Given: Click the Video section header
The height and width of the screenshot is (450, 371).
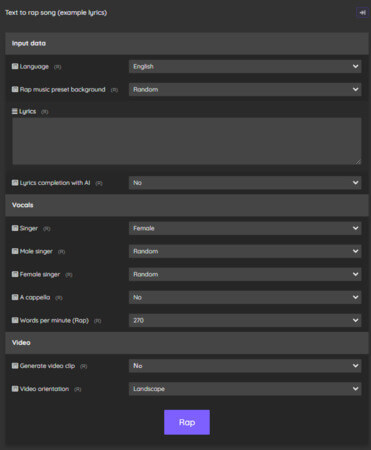Looking at the screenshot, I should [x=187, y=343].
